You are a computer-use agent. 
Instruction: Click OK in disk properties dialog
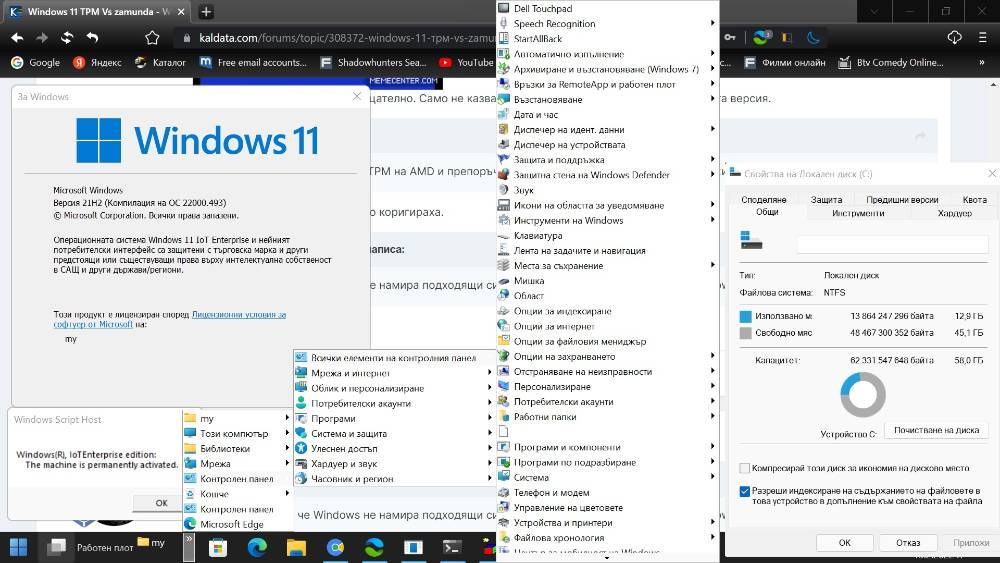pos(844,543)
